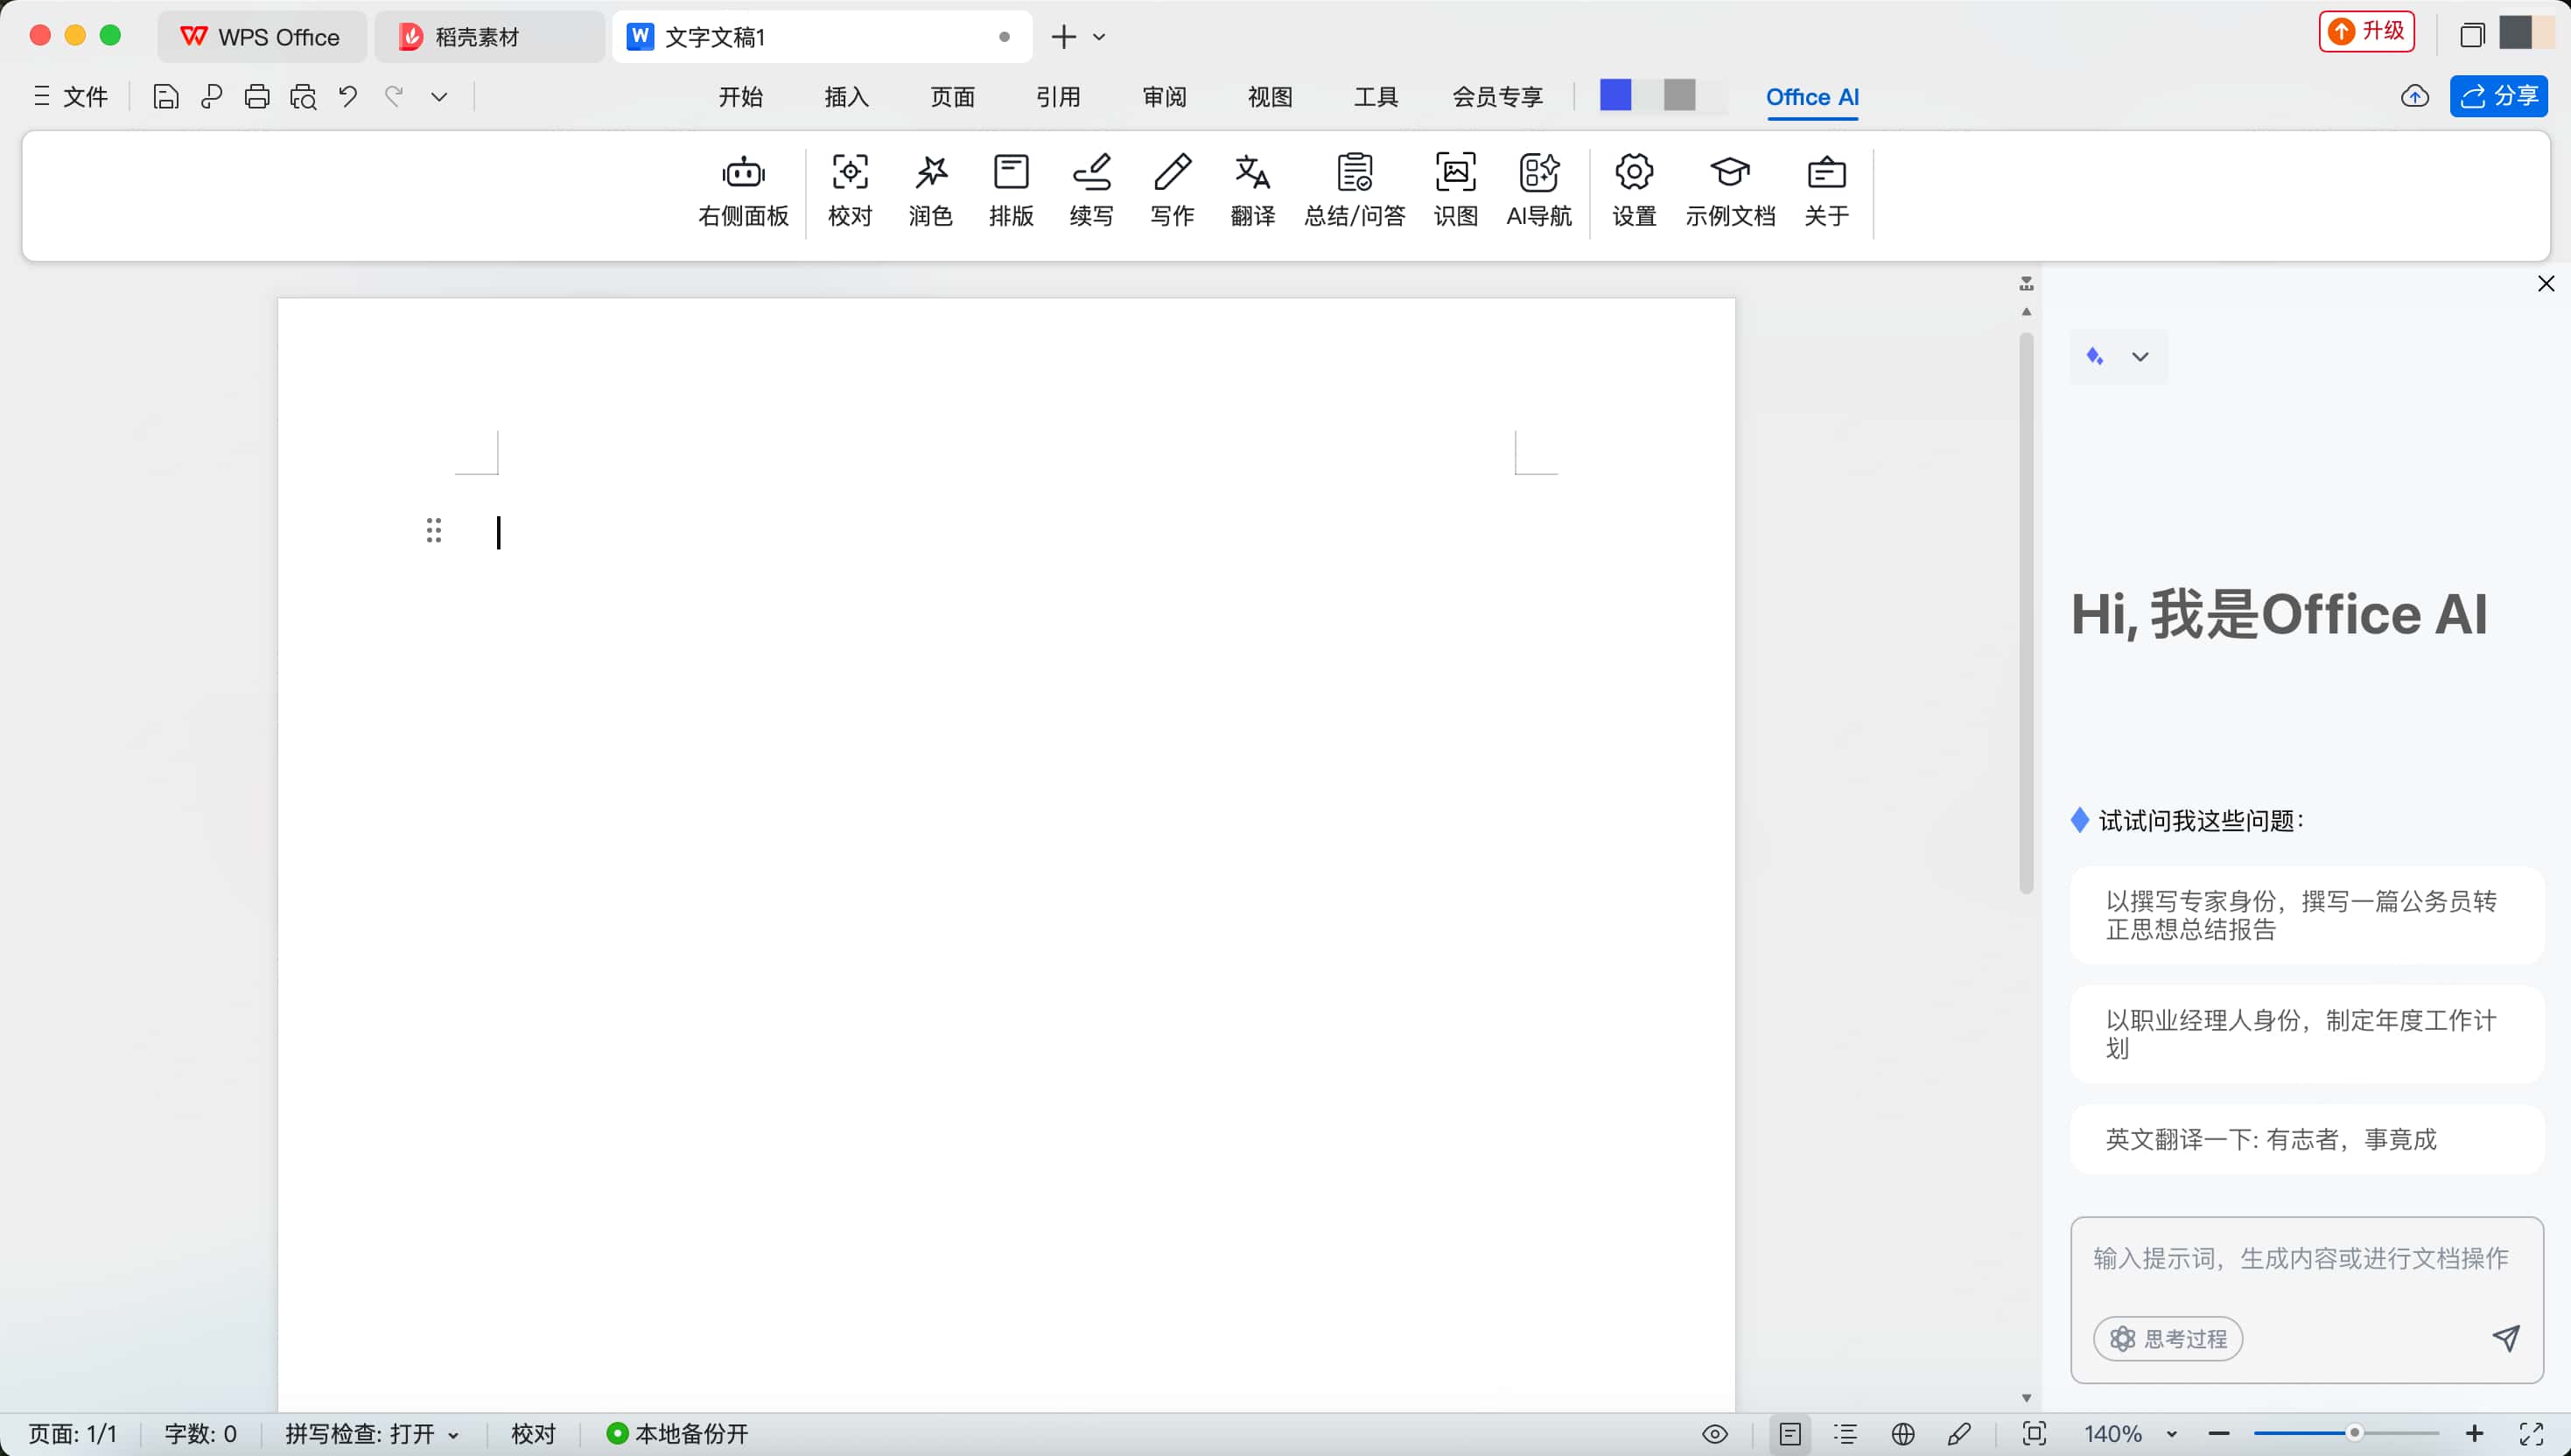Open the 示例文档 sample documents

coord(1730,190)
